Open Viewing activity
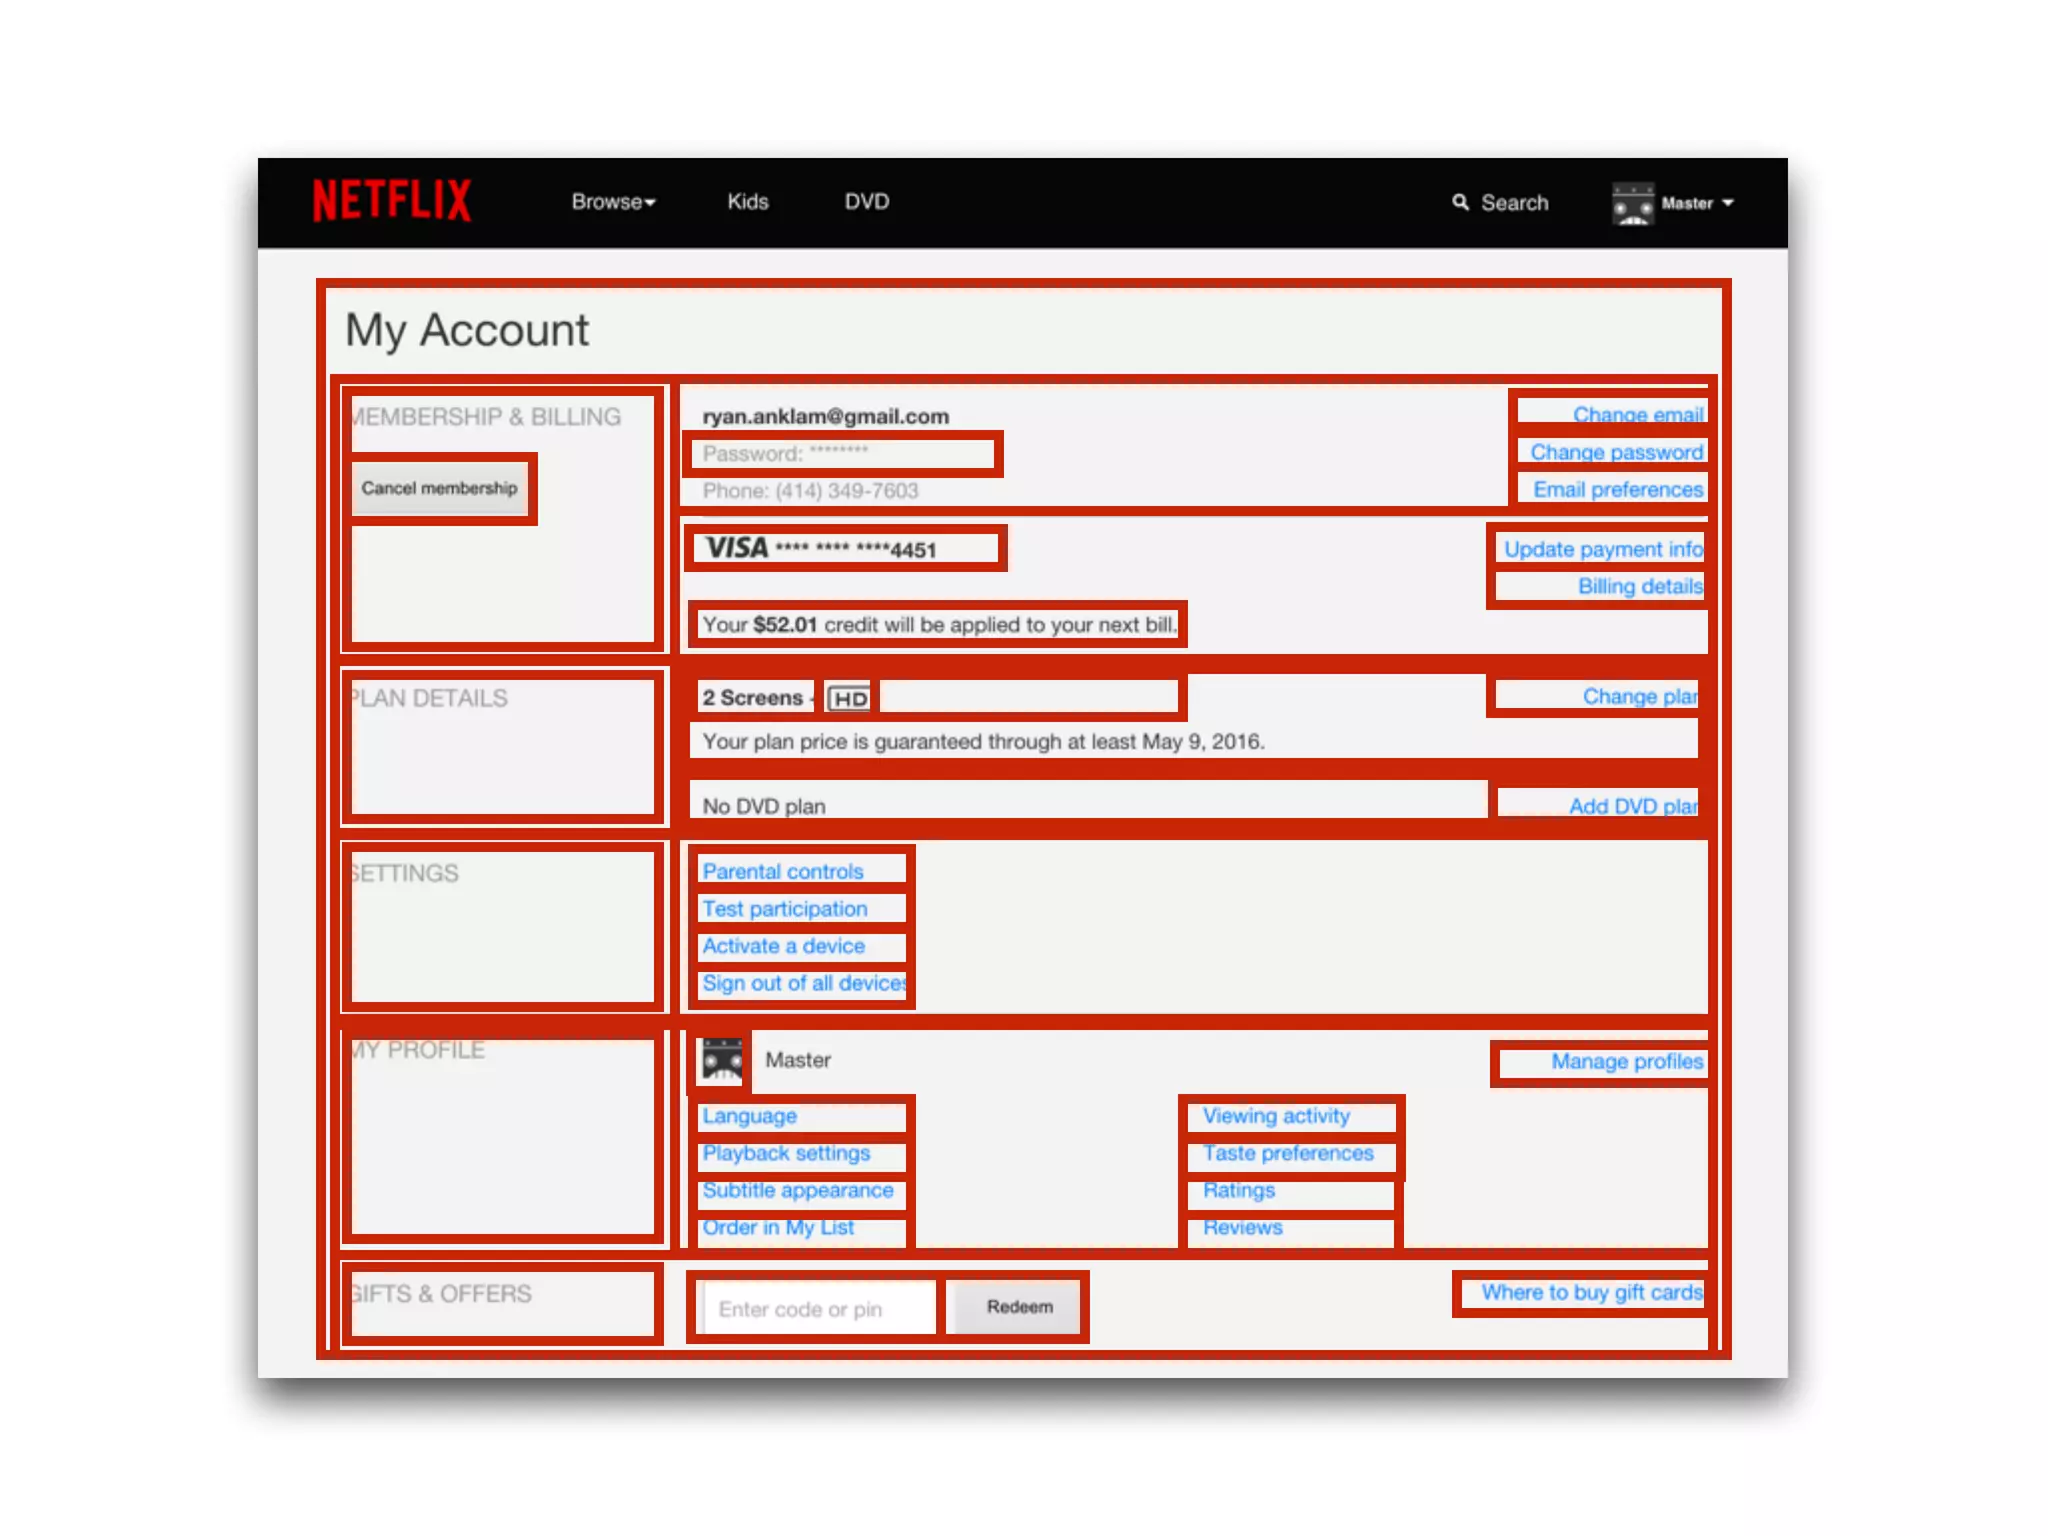2048x1536 pixels. click(x=1276, y=1115)
